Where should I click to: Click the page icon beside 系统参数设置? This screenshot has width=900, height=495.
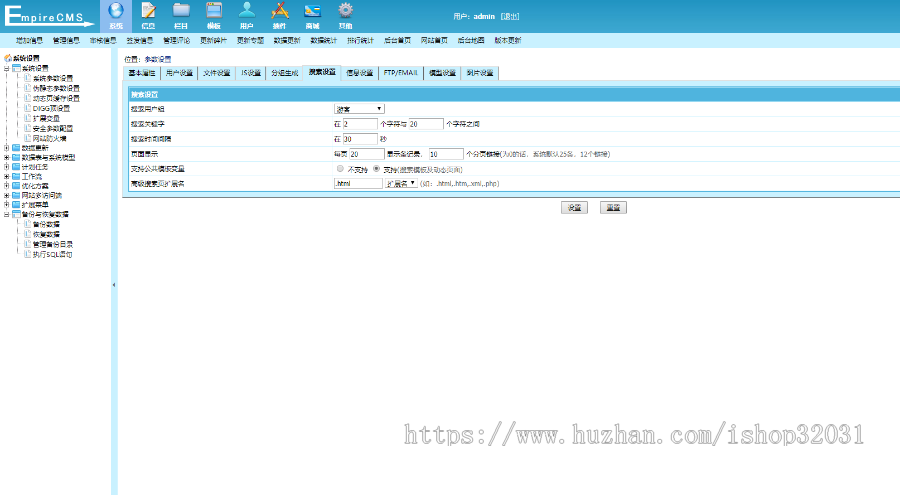(28, 78)
